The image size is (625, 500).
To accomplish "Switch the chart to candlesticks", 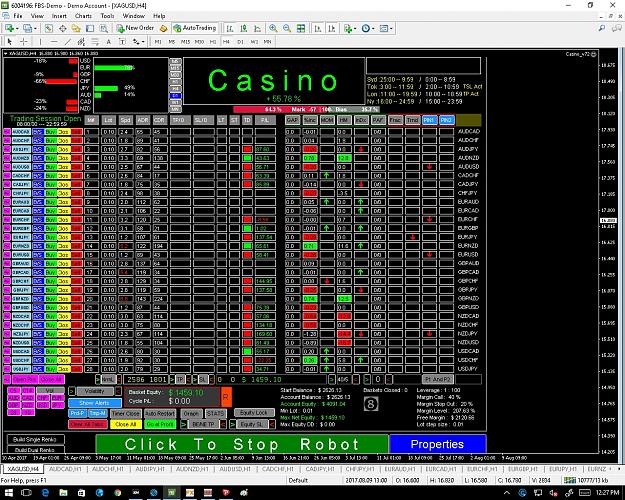I will coord(244,28).
